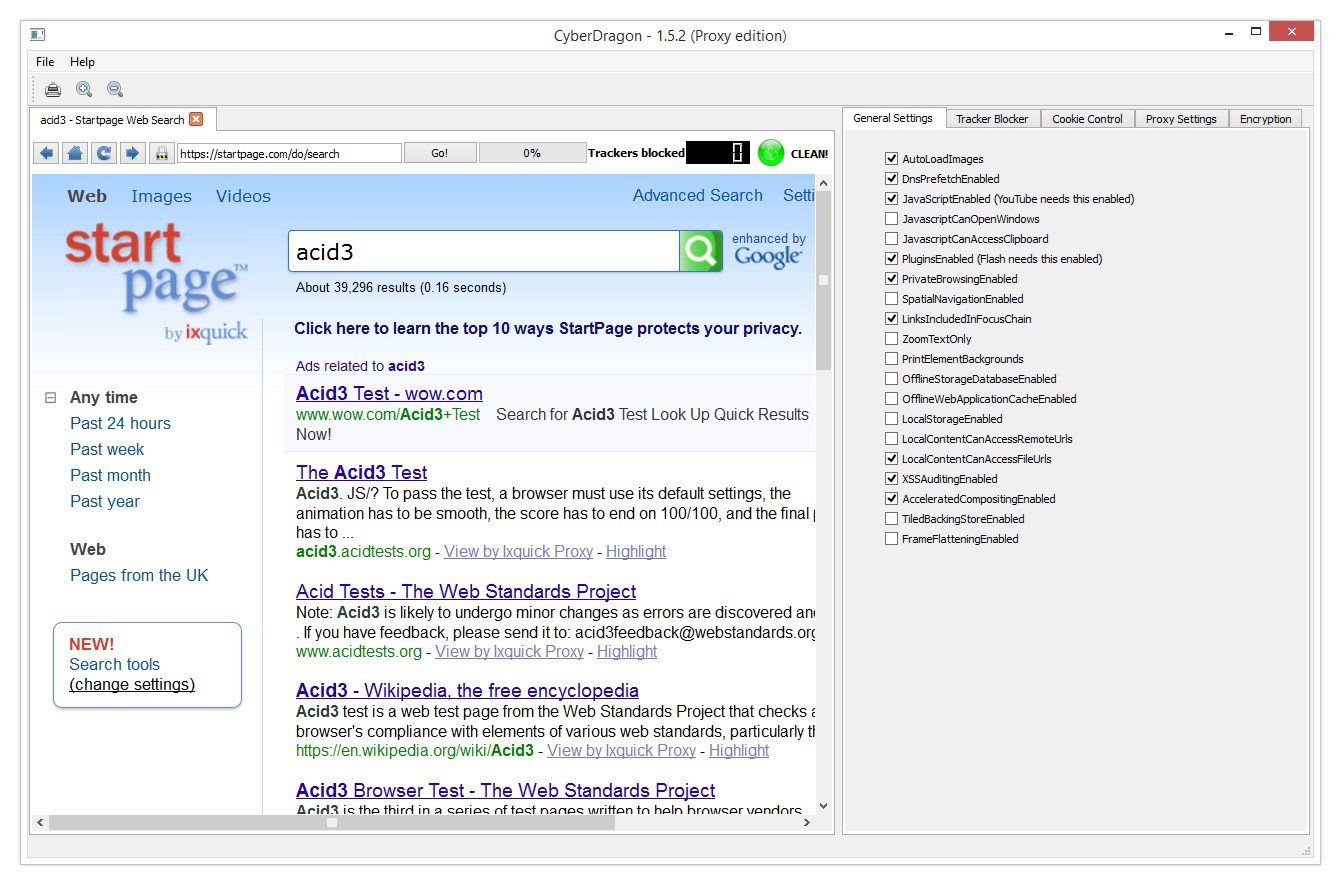
Task: Enable LocalContentCanAccessRemoteUrls
Action: [891, 439]
